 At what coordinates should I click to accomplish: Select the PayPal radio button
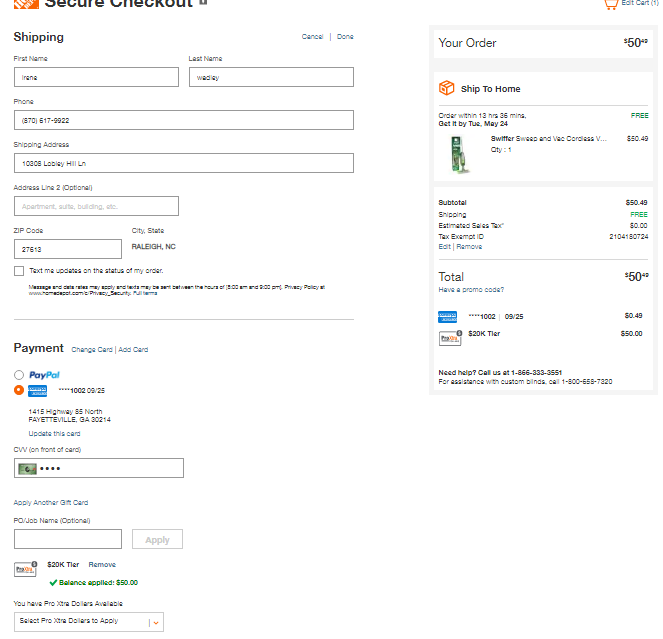pos(19,375)
